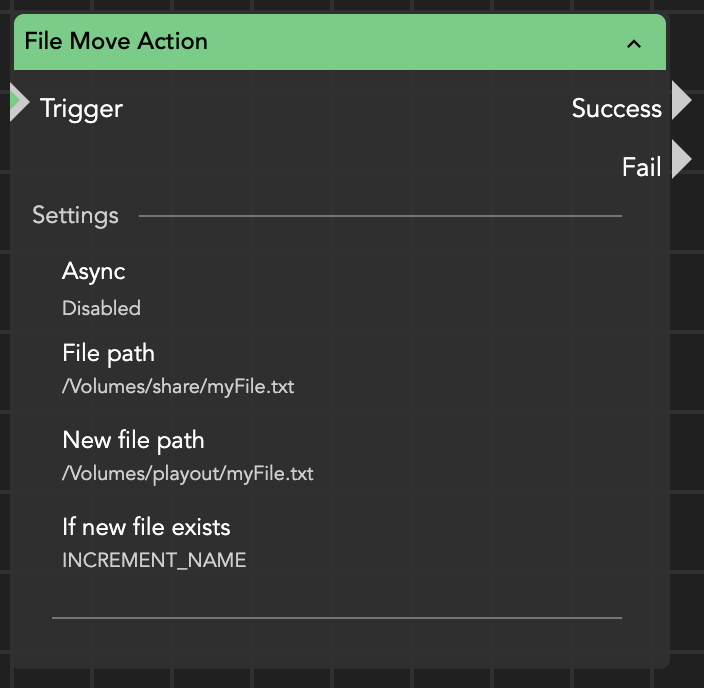Click the Fail output port arrow
Viewport: 704px width, 688px height.
pyautogui.click(x=682, y=160)
